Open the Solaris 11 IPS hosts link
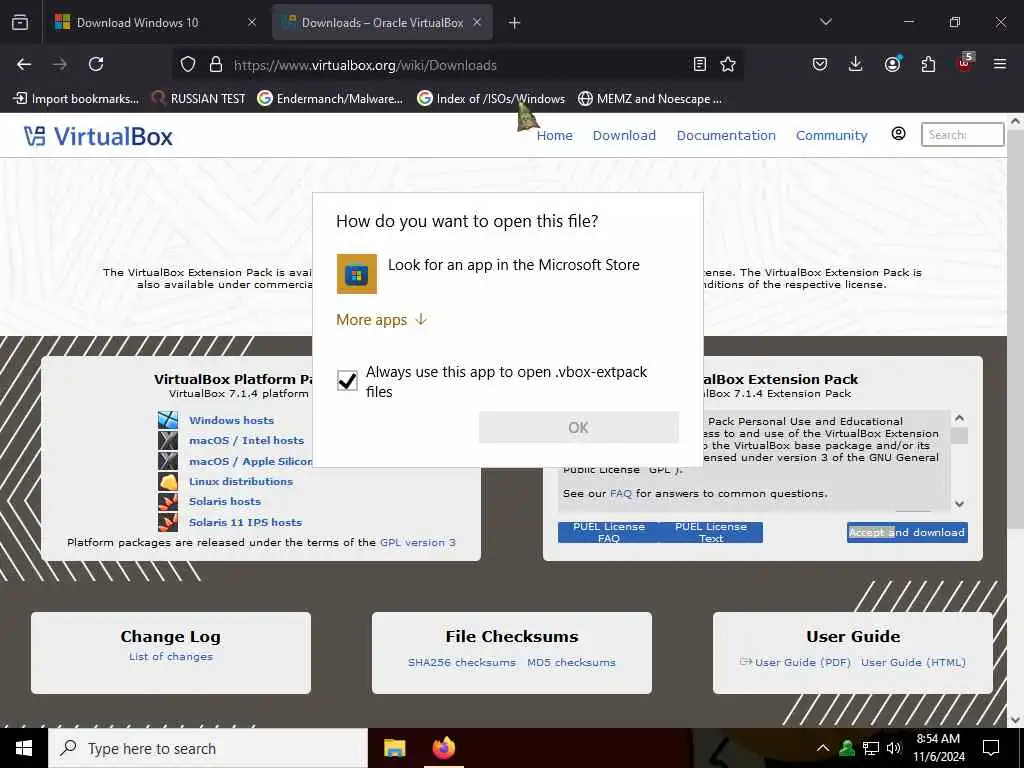1024x768 pixels. pos(245,522)
